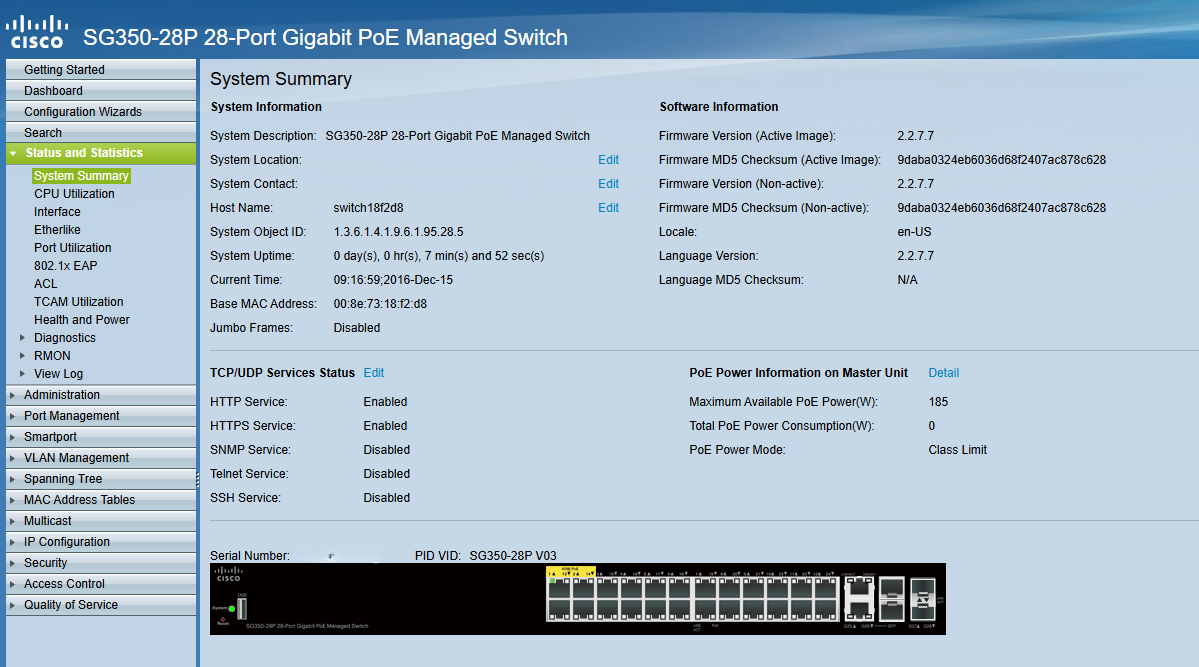Open PoE Power Information Detail link
This screenshot has height=667, width=1199.
point(944,373)
